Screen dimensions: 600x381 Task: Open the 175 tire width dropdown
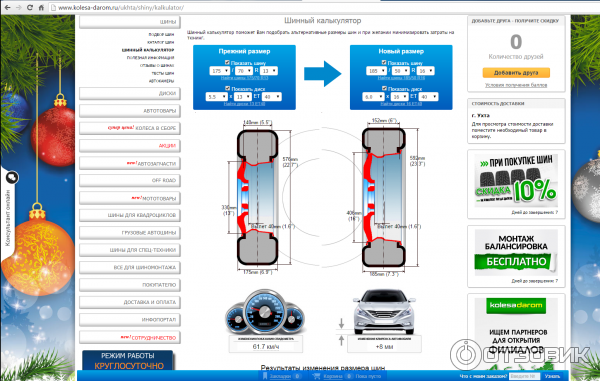pos(220,71)
